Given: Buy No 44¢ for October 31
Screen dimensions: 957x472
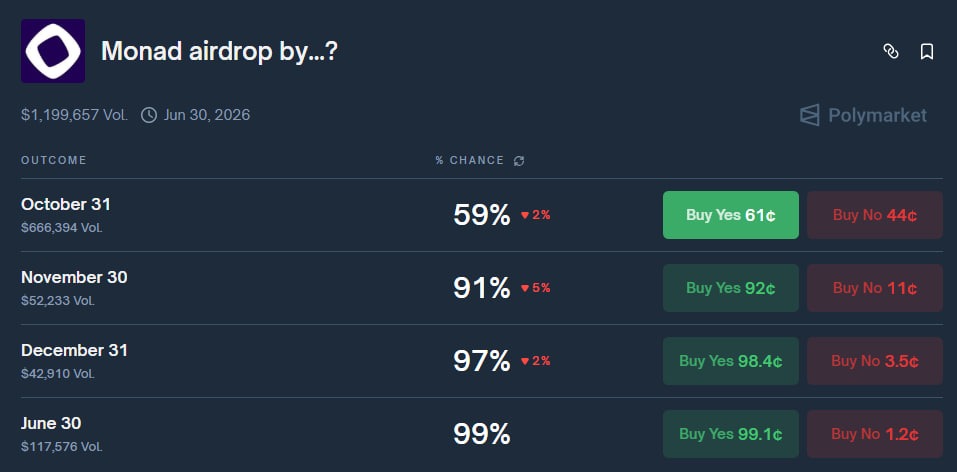Looking at the screenshot, I should (x=874, y=215).
